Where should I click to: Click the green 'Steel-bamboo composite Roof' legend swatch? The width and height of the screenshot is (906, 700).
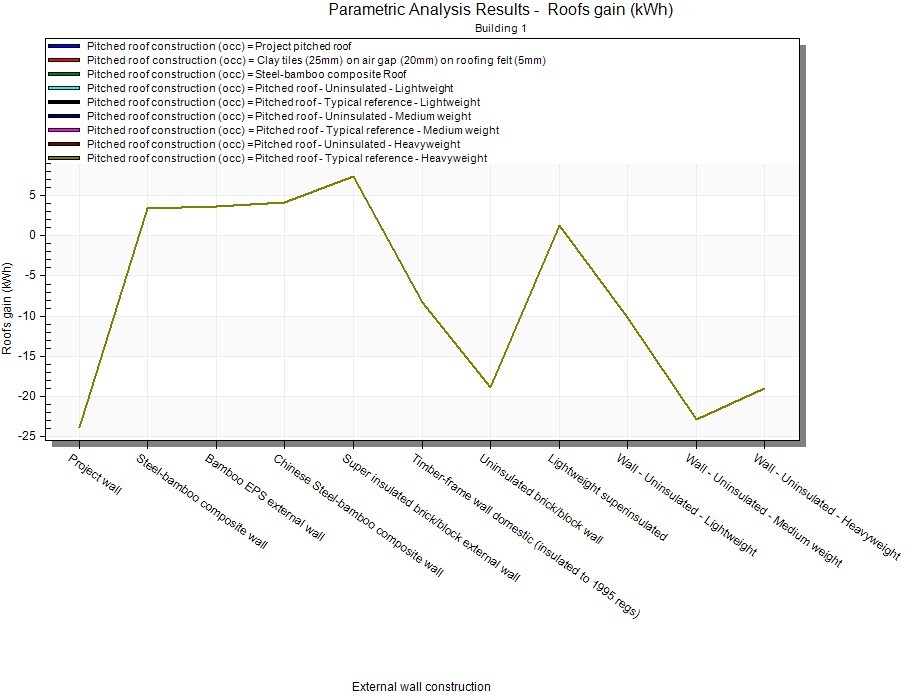tap(64, 74)
